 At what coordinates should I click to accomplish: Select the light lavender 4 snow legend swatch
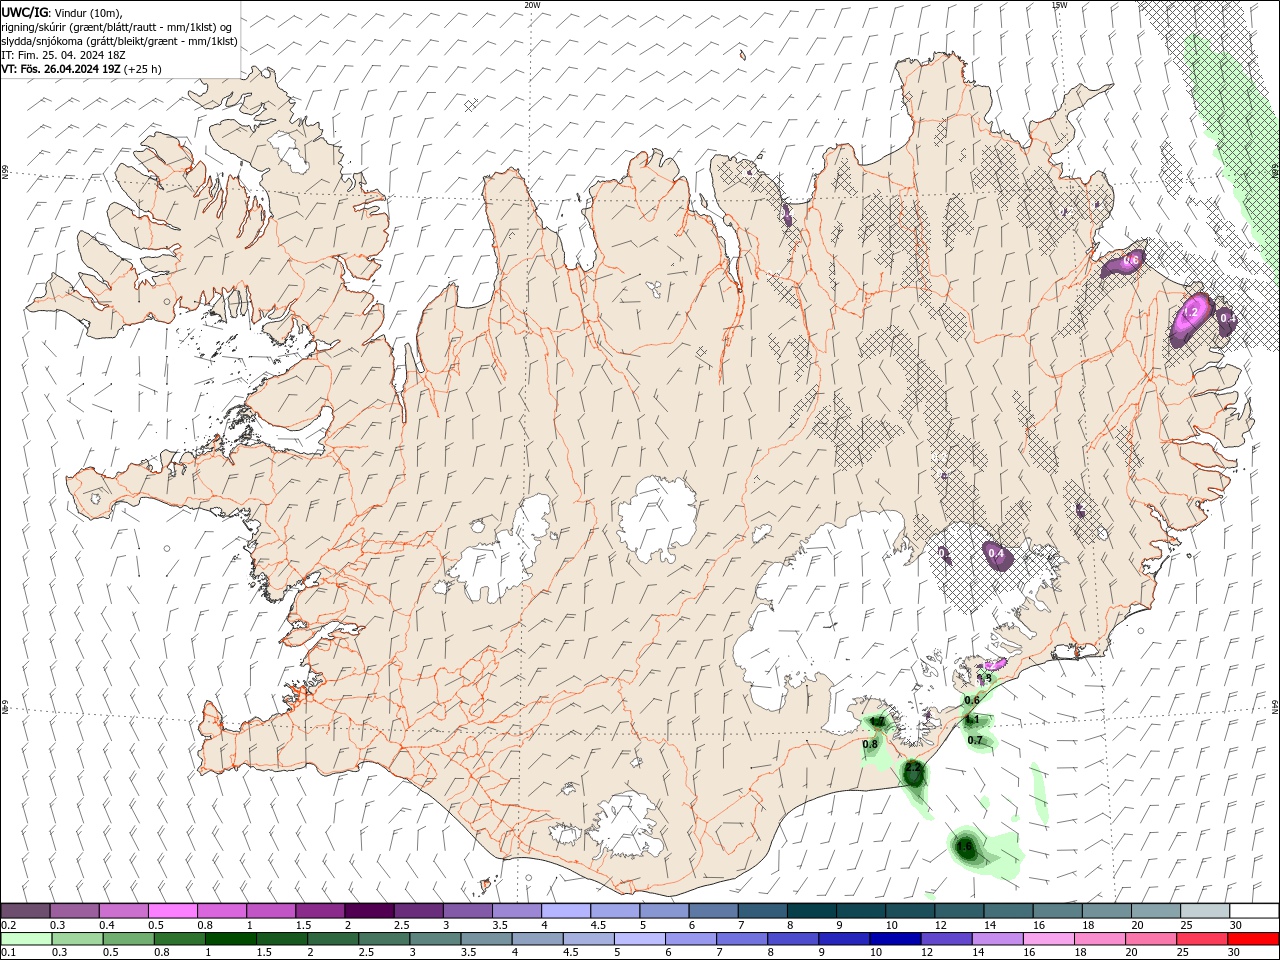[565, 911]
